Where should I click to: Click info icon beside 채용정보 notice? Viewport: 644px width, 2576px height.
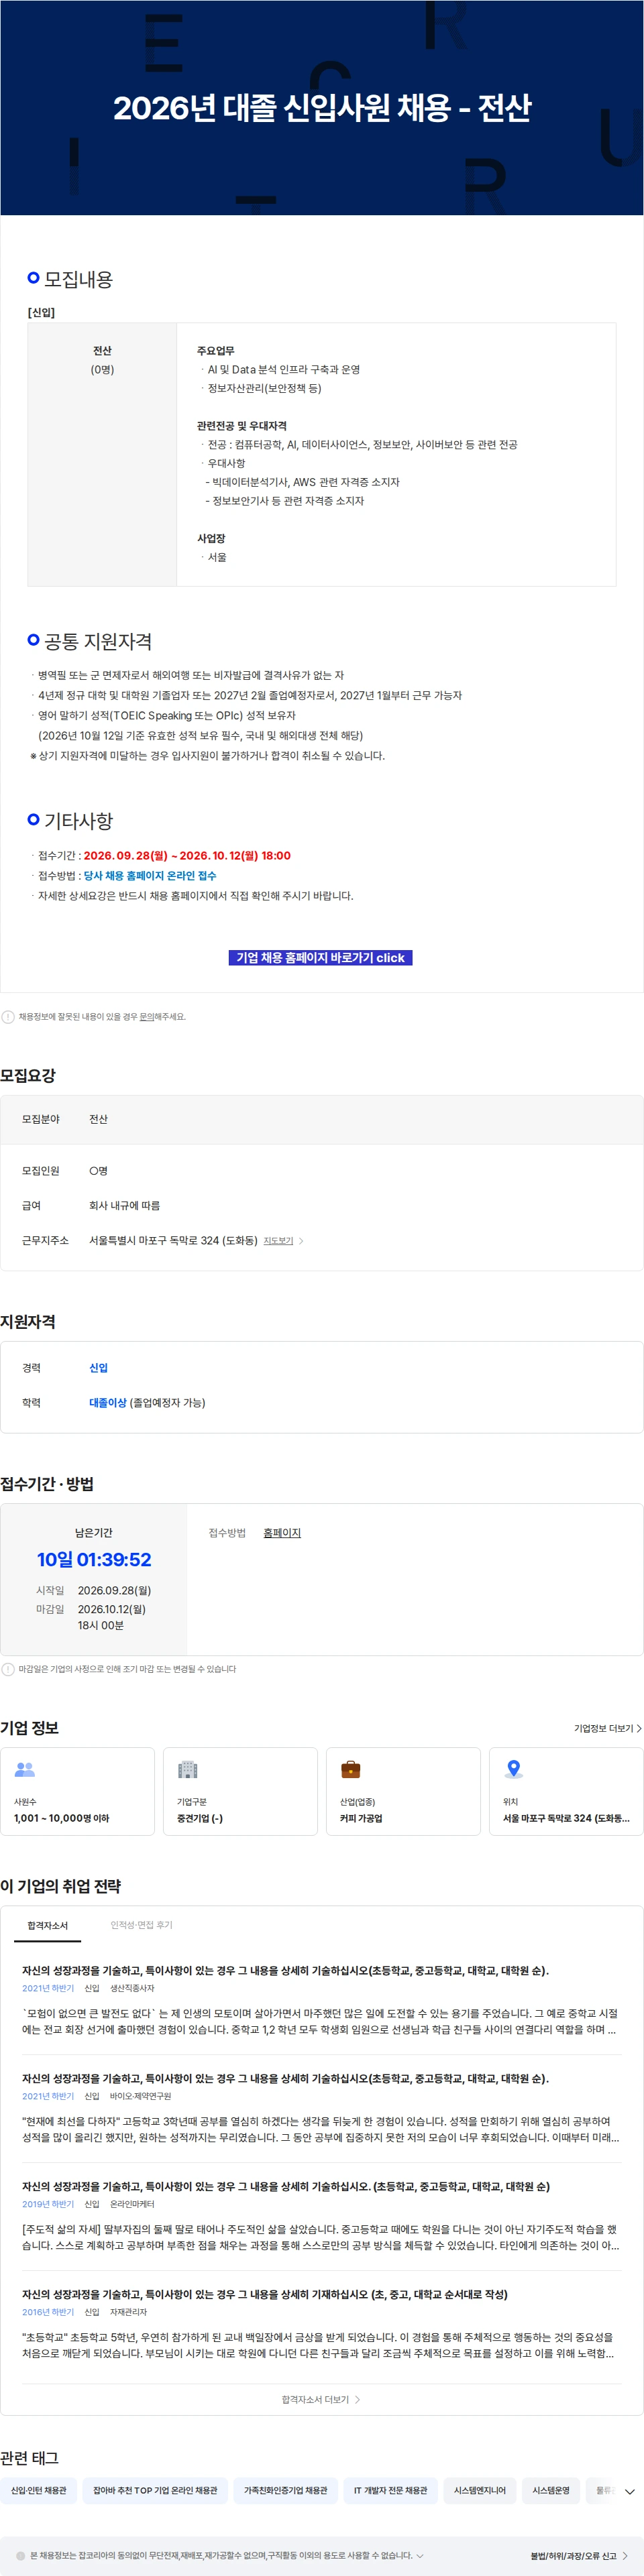[8, 1017]
